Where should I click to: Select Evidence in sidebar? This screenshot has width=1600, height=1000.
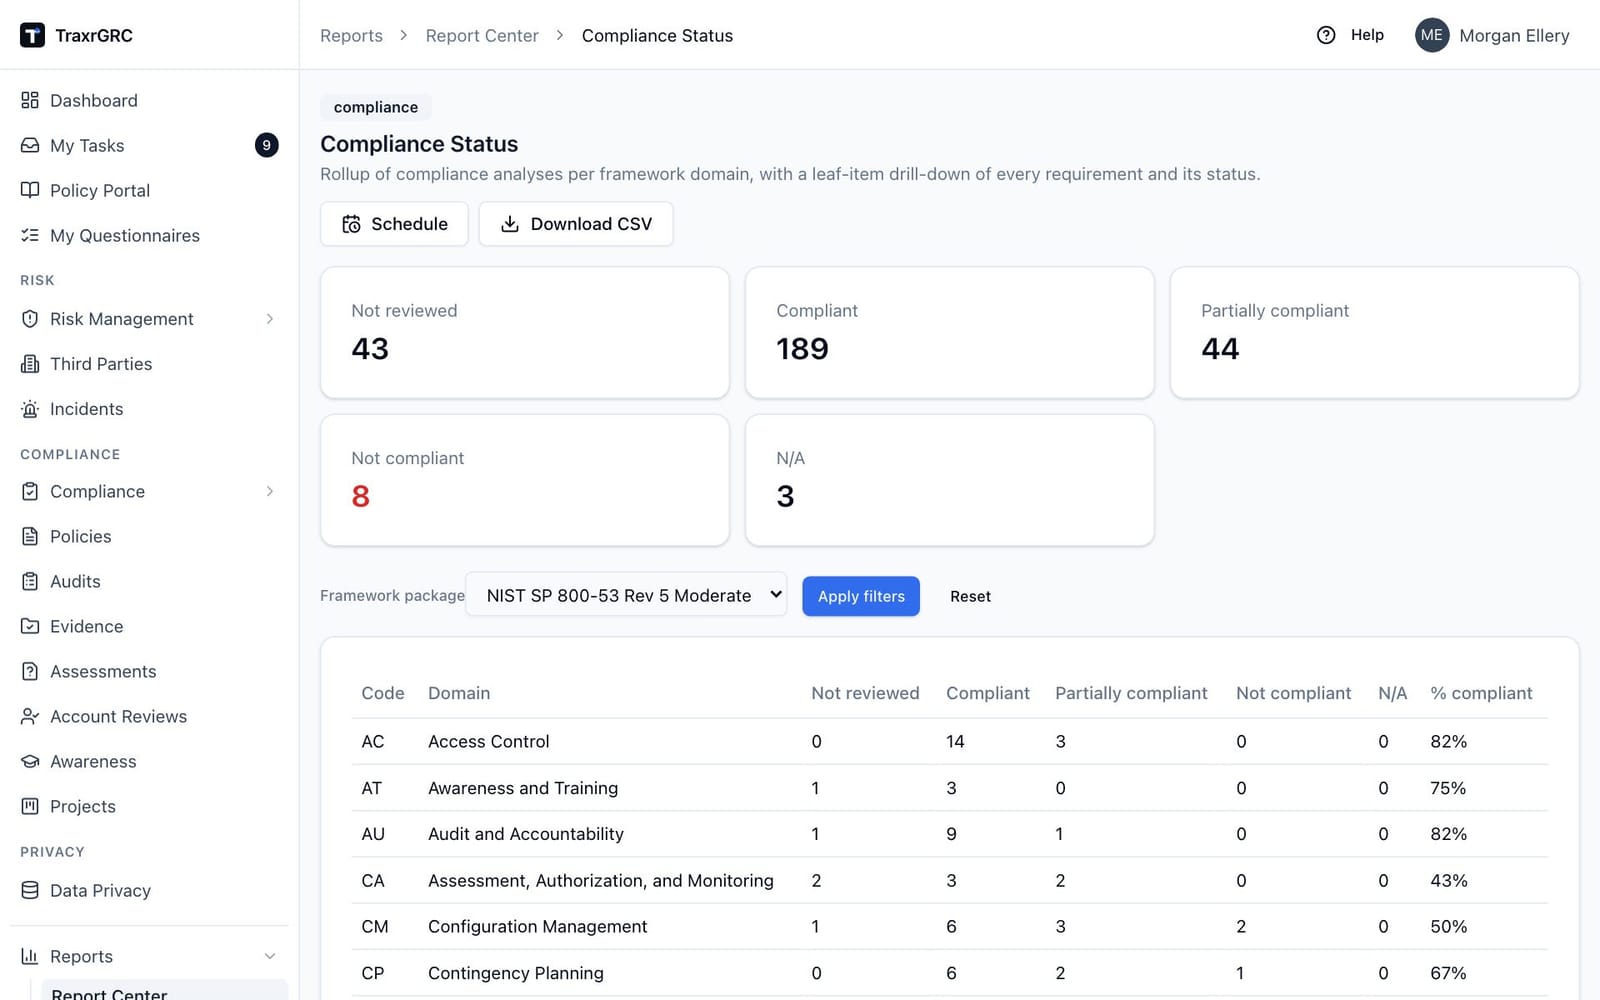[149, 626]
